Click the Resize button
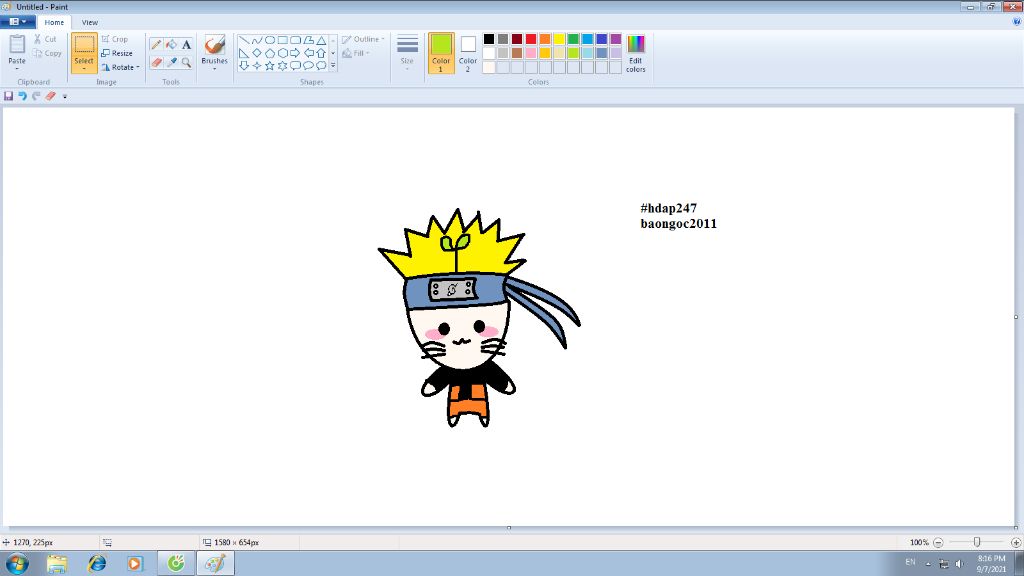The height and width of the screenshot is (576, 1024). point(117,54)
